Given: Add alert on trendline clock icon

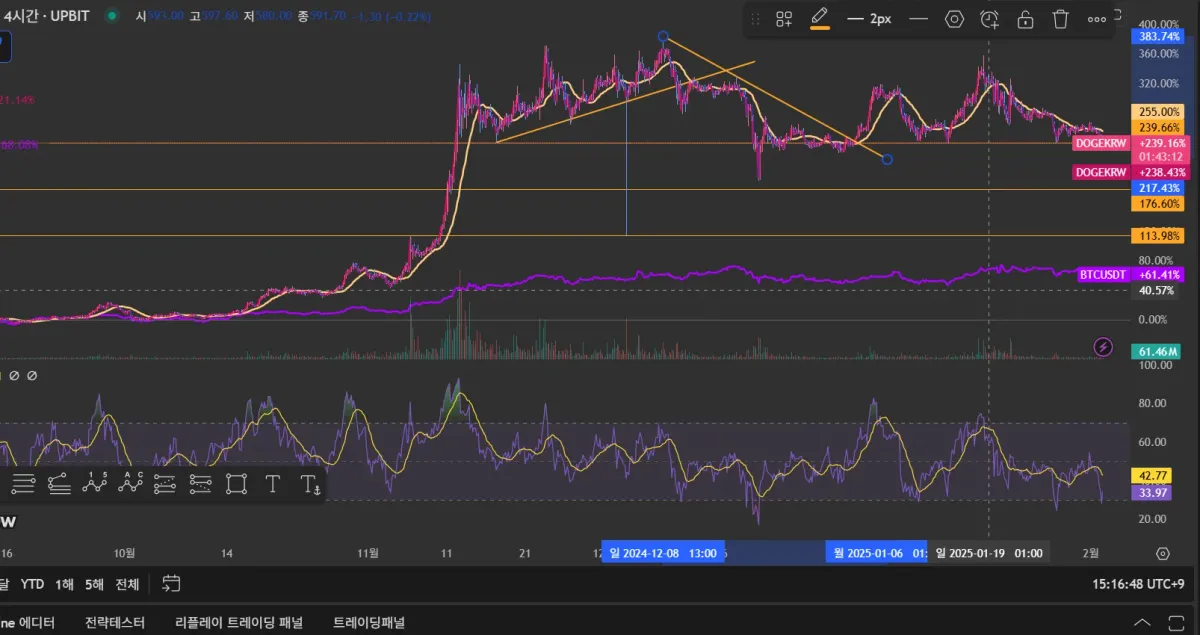Looking at the screenshot, I should coord(989,19).
